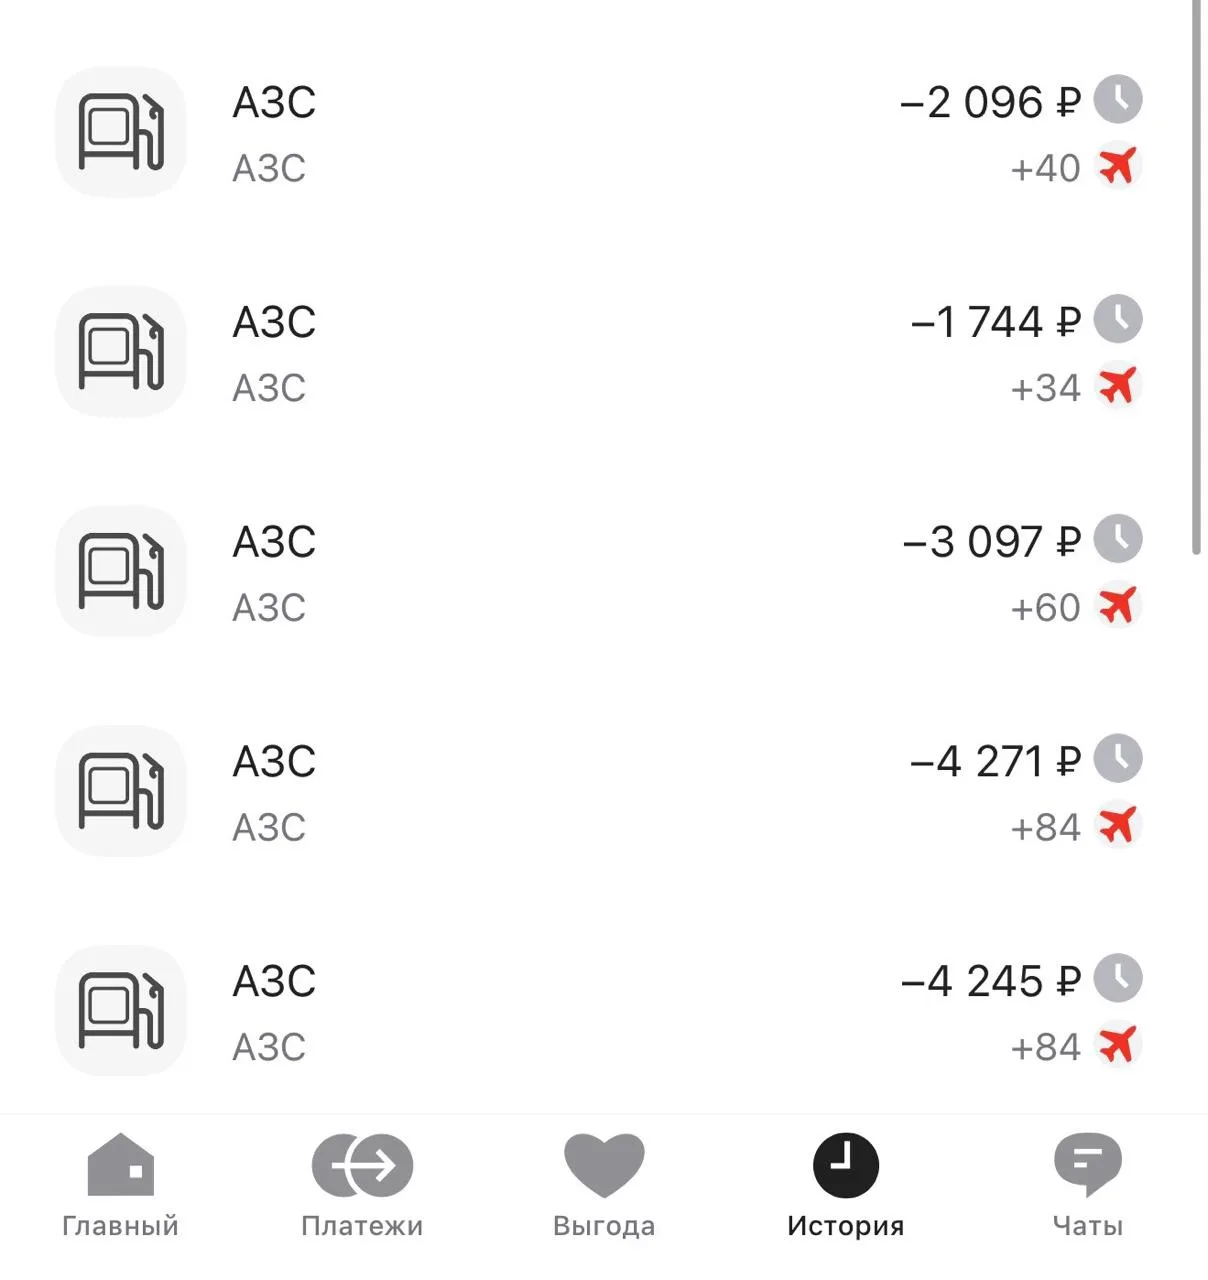
Task: Tap the fuel pump icon for −1 744 ₽
Action: tap(121, 352)
